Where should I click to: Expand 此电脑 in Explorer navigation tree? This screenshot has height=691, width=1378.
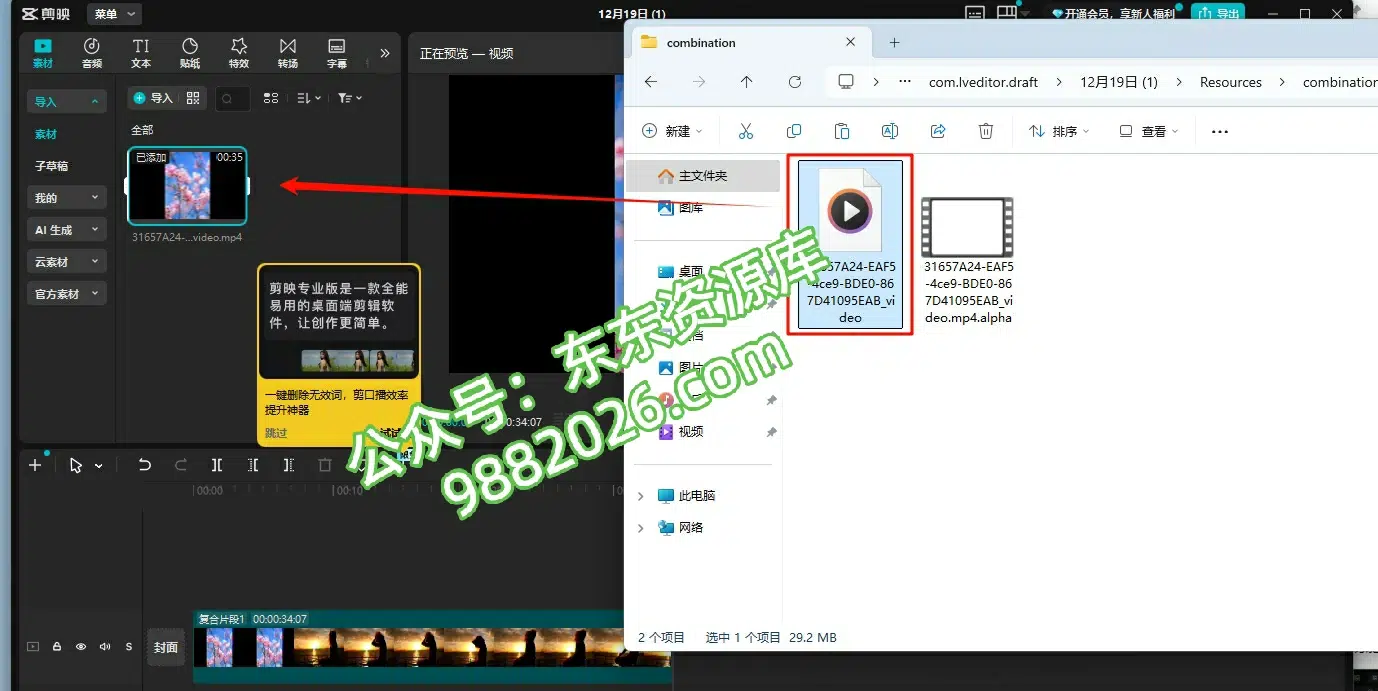641,496
